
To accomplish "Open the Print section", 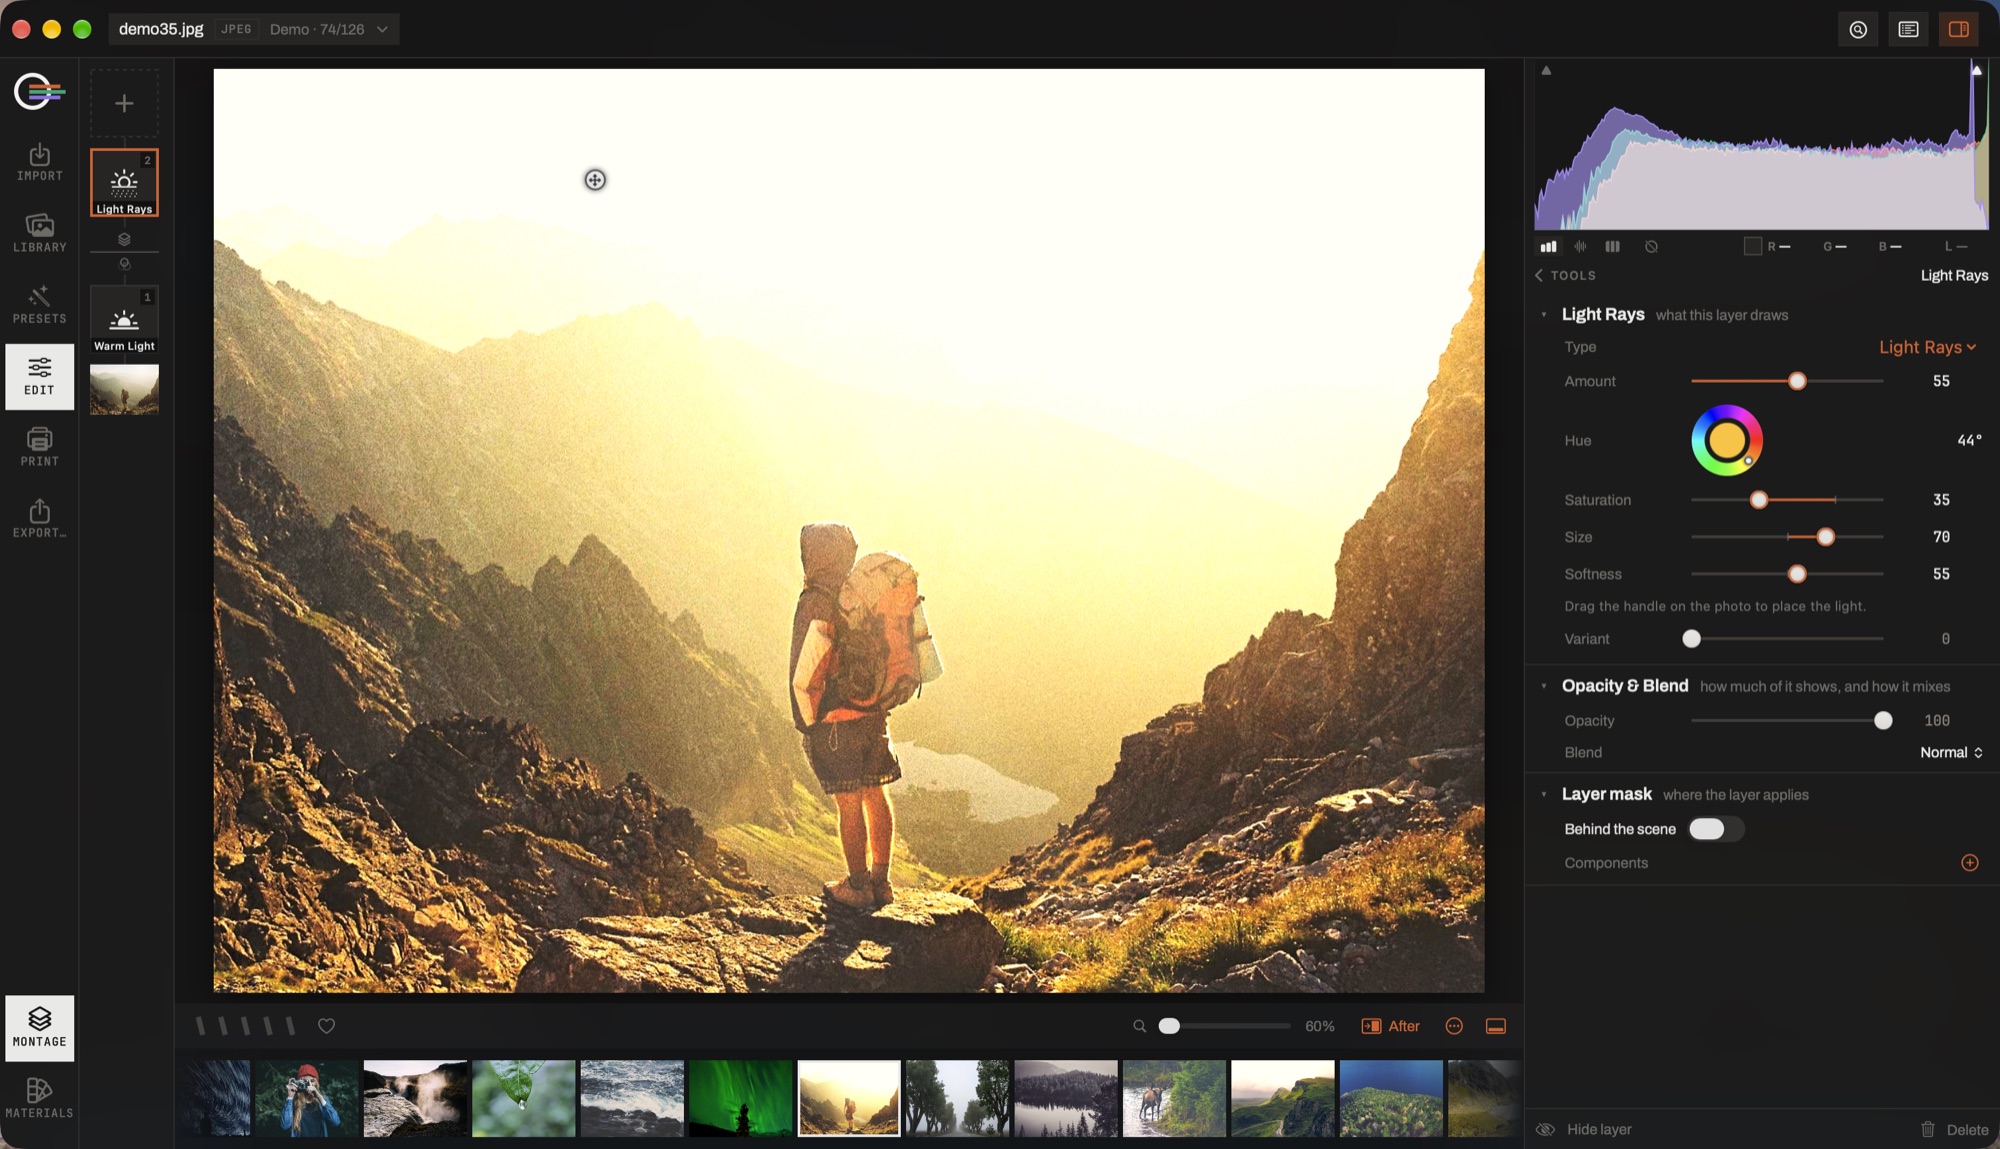I will click(x=39, y=447).
